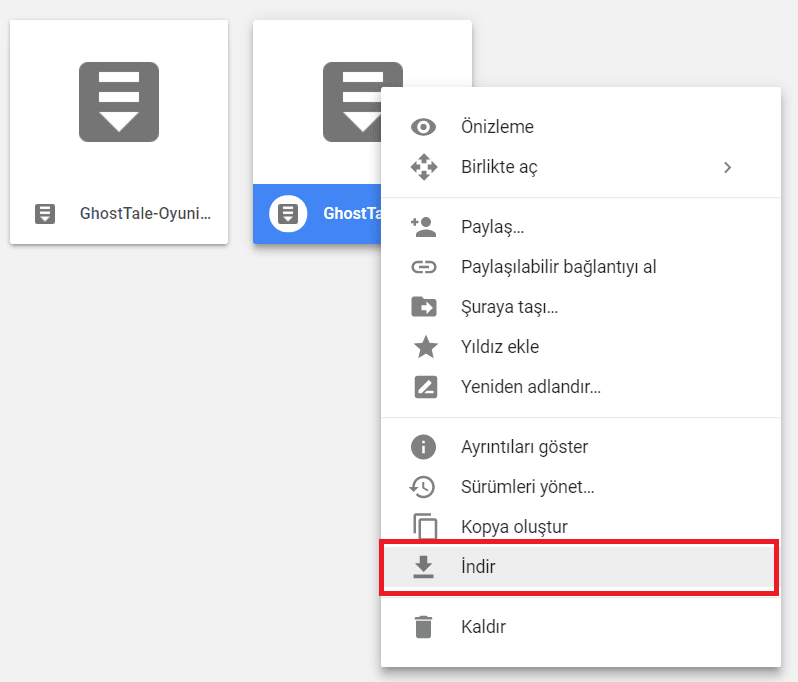Select Sürümleri yönet… menu item

(x=581, y=487)
